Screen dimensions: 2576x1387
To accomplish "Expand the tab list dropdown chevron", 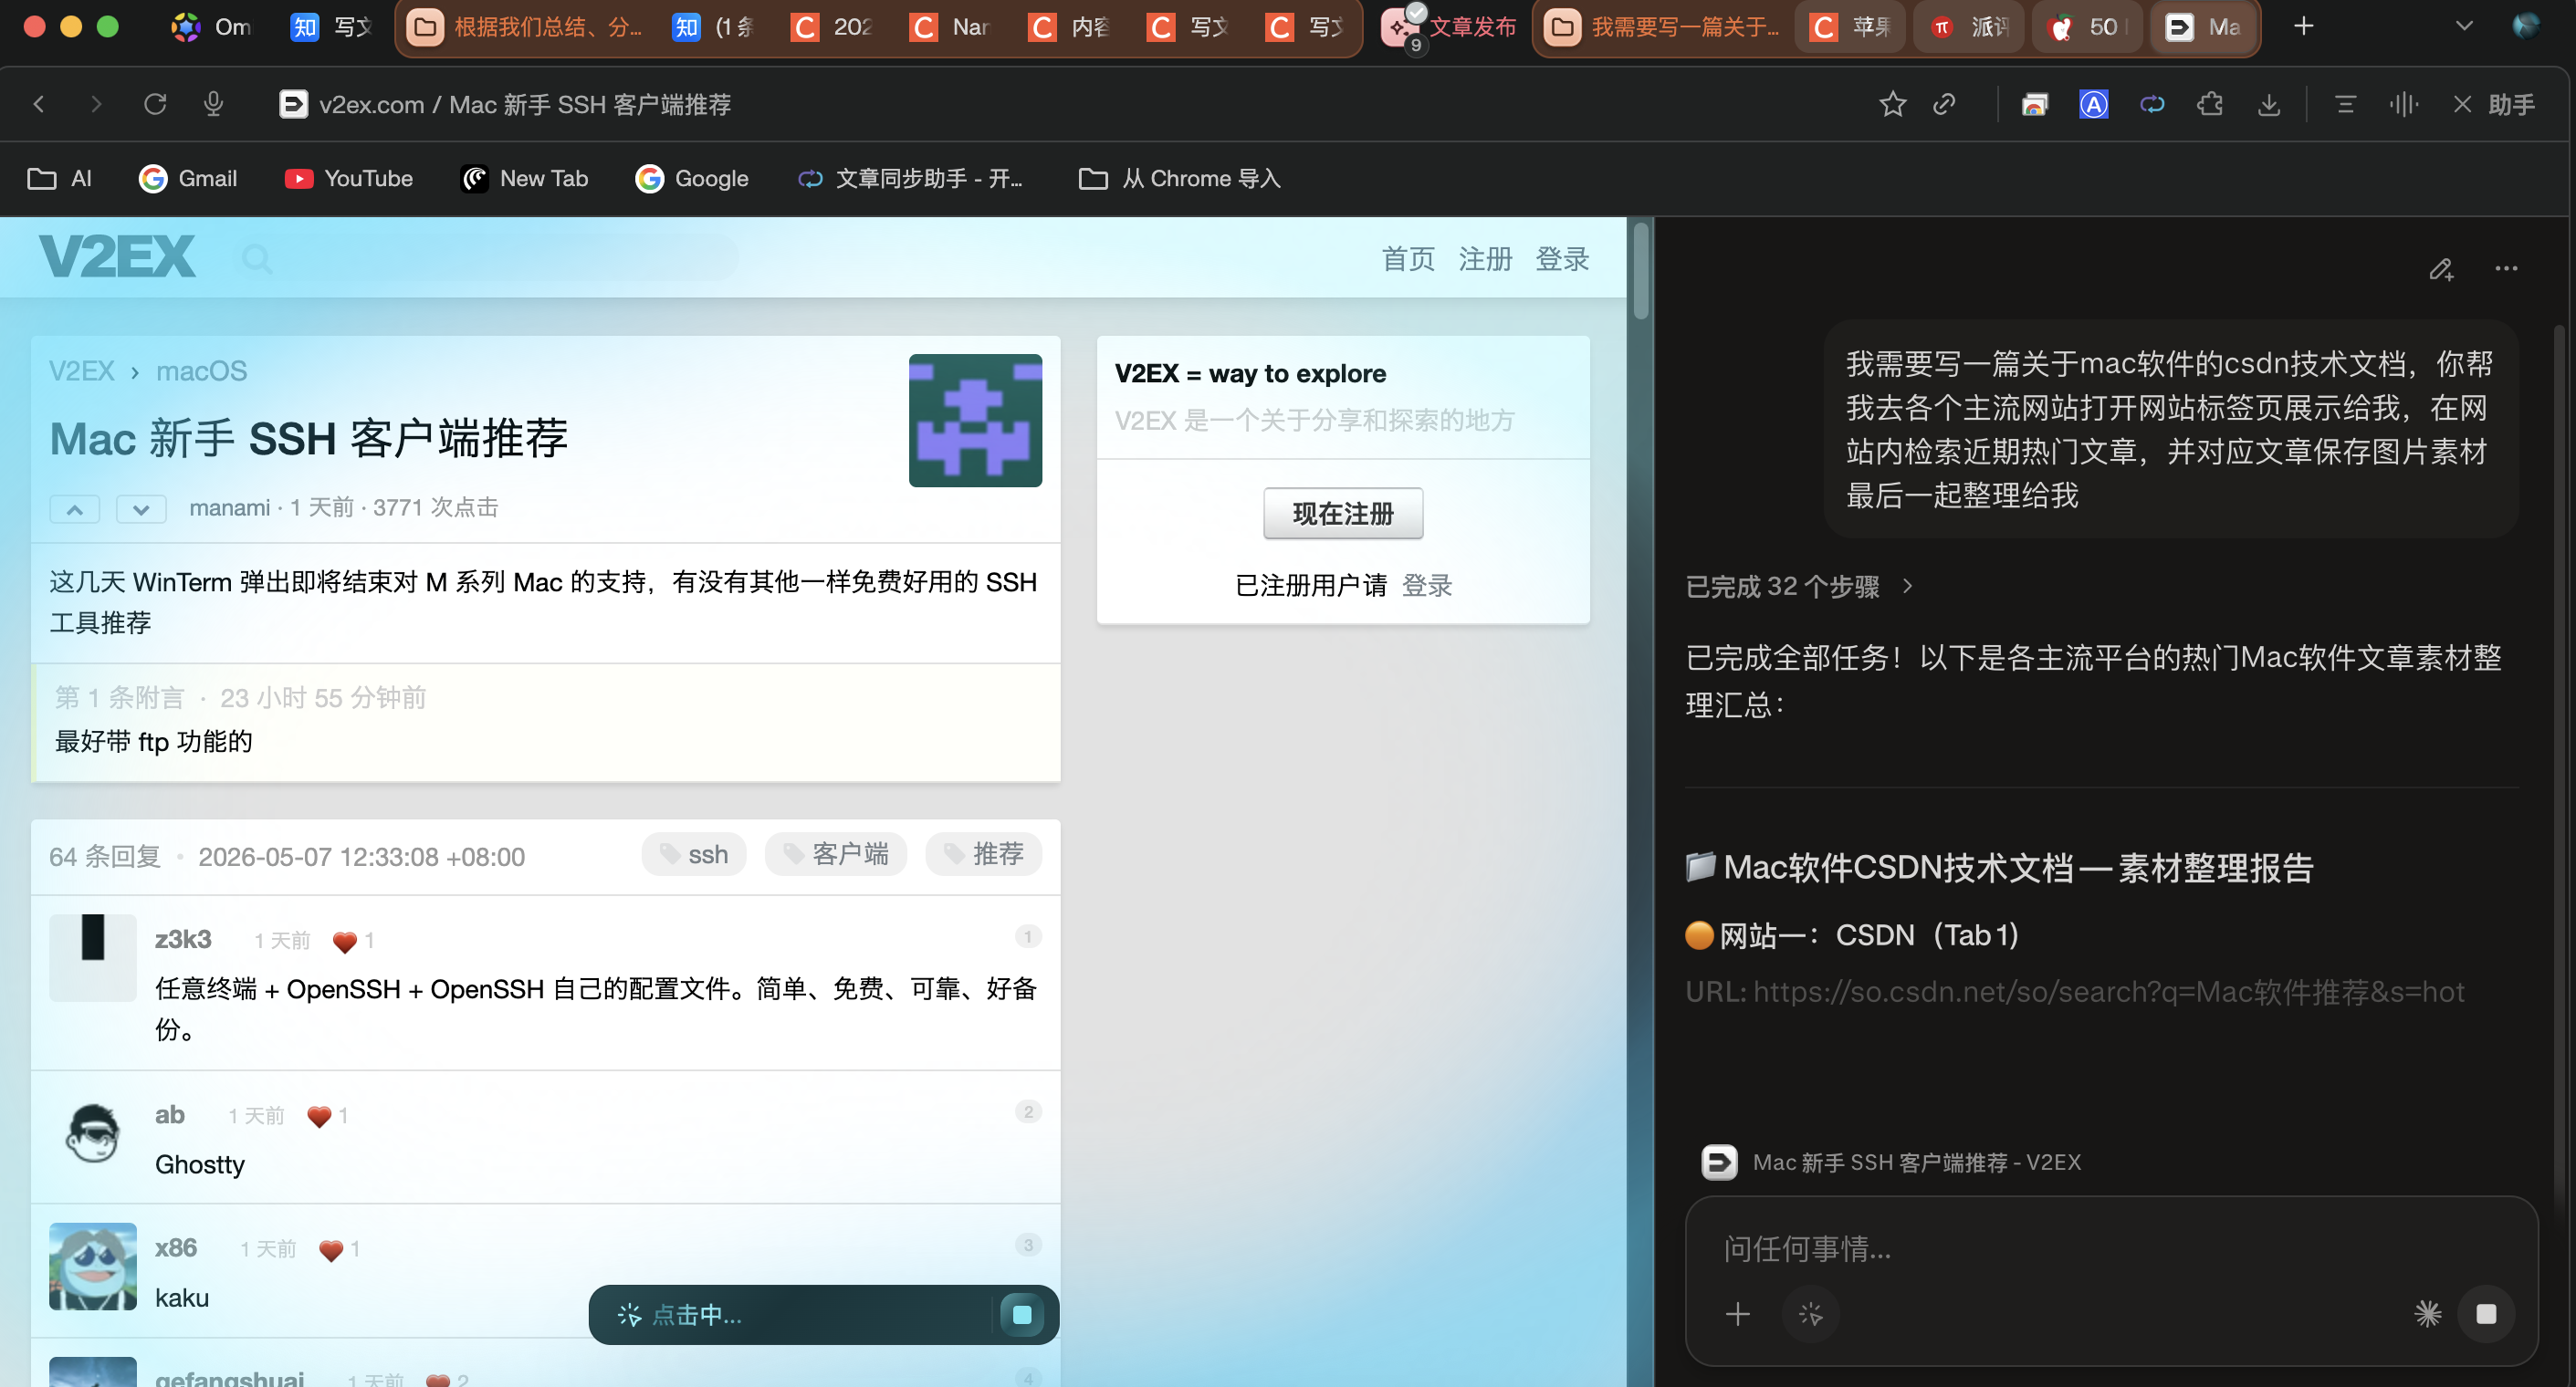I will pyautogui.click(x=2464, y=26).
